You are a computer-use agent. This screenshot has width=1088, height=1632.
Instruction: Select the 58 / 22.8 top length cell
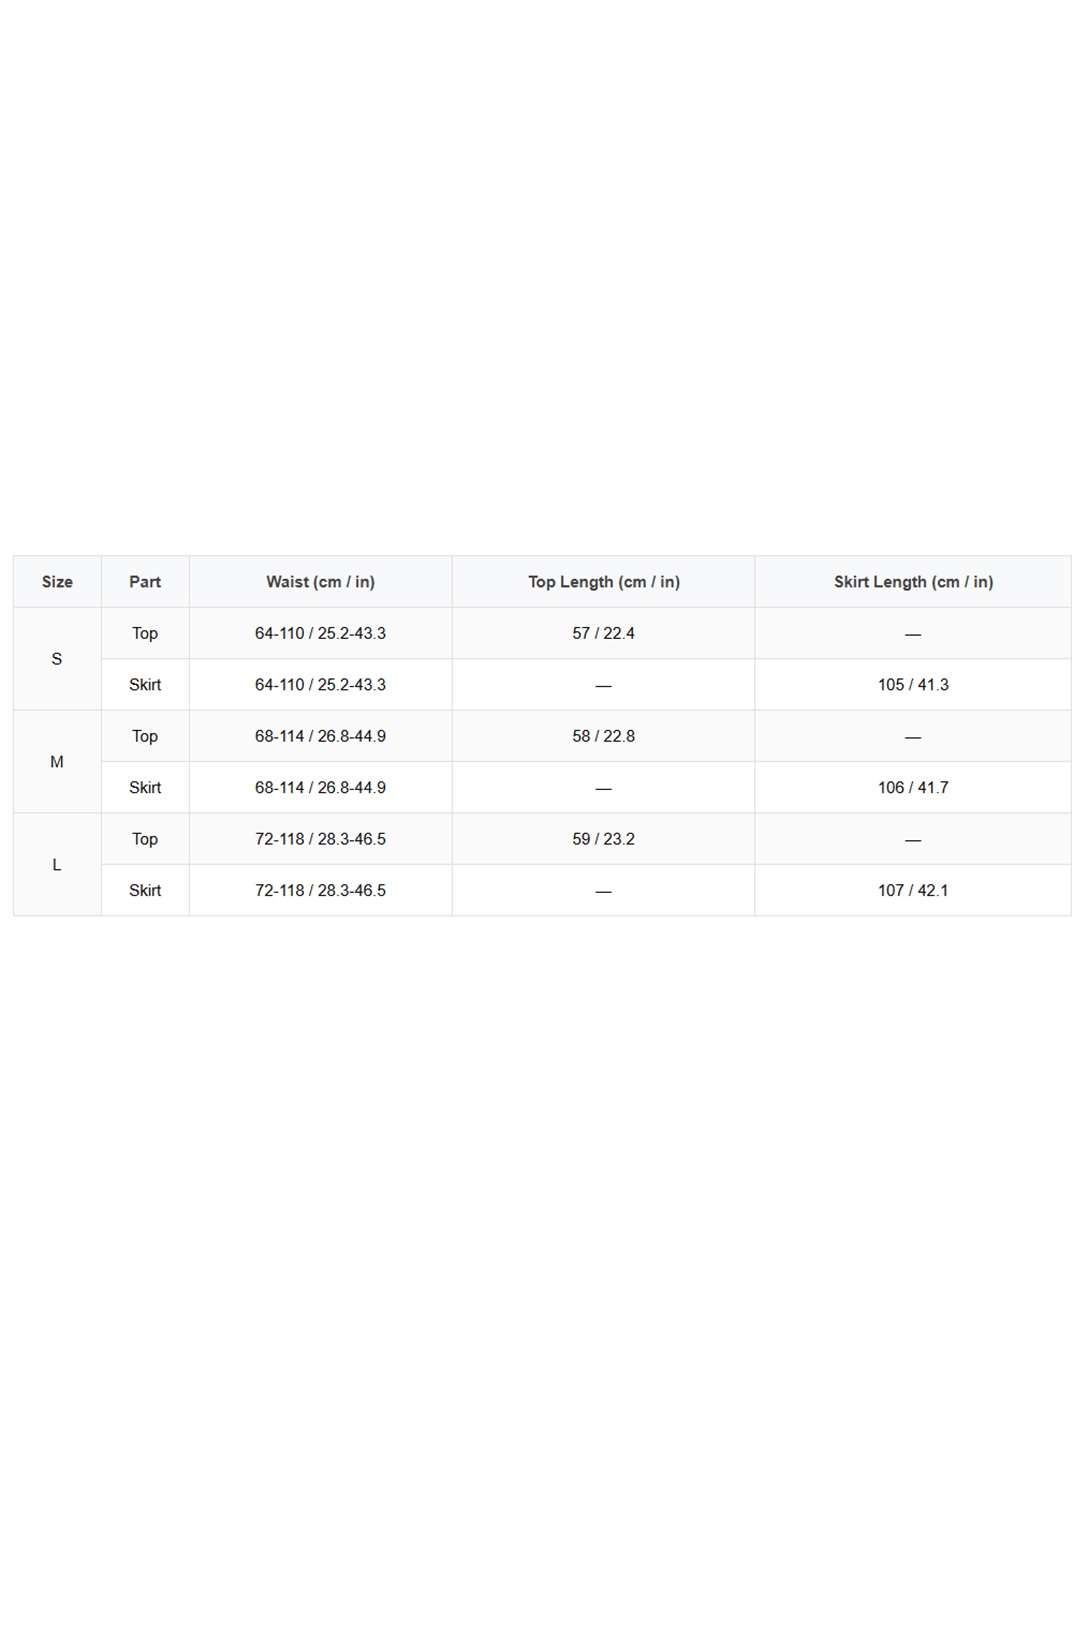tap(603, 736)
